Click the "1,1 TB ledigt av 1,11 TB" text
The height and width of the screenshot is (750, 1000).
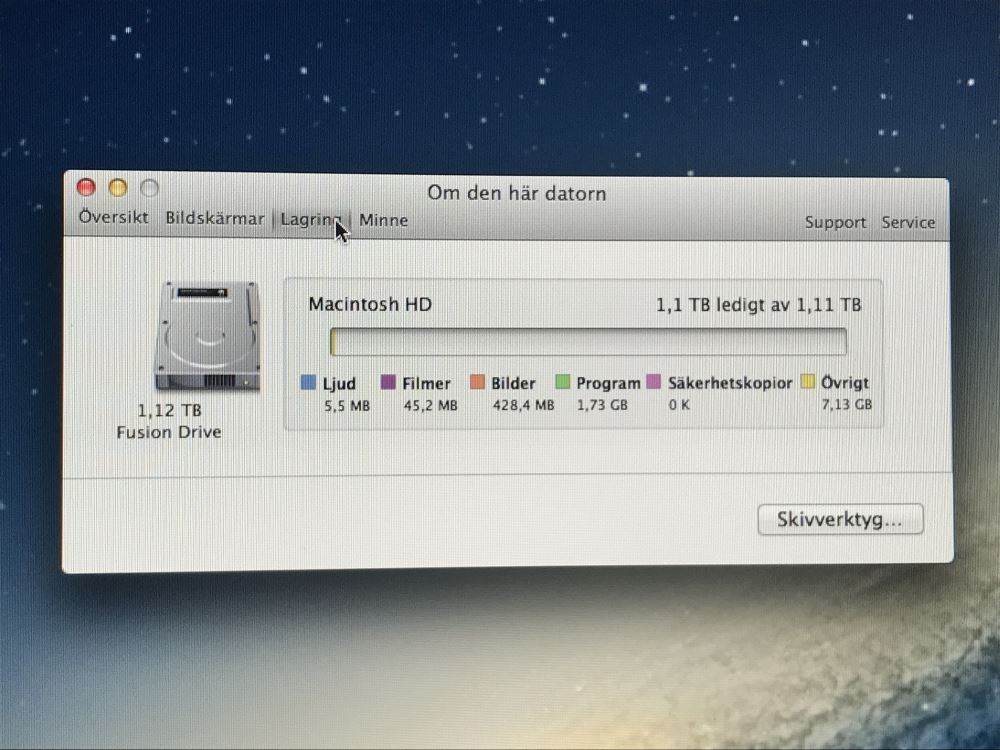[758, 305]
